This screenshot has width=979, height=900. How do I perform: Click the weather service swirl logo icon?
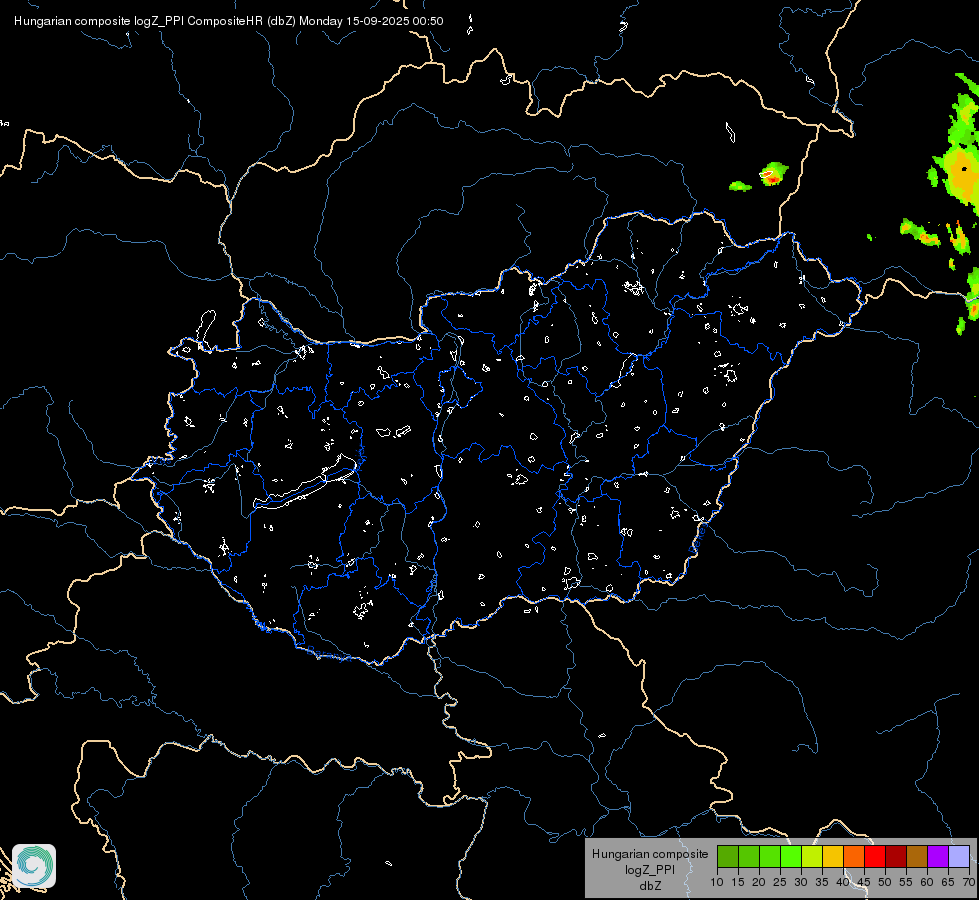(x=34, y=866)
